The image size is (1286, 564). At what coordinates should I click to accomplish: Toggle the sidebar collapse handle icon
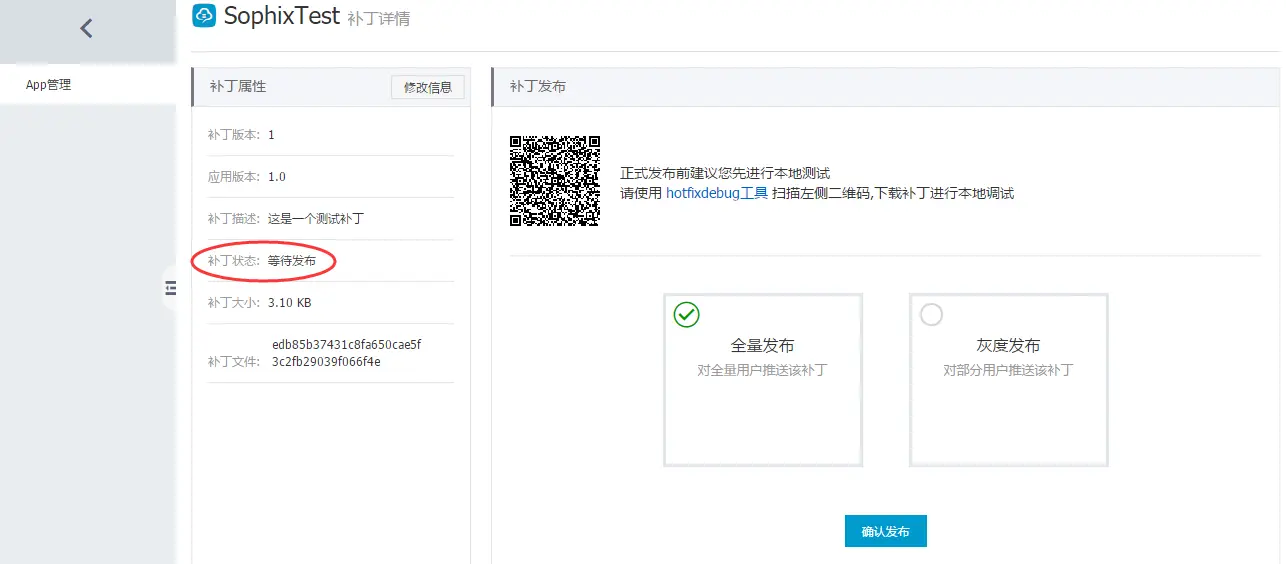coord(170,288)
